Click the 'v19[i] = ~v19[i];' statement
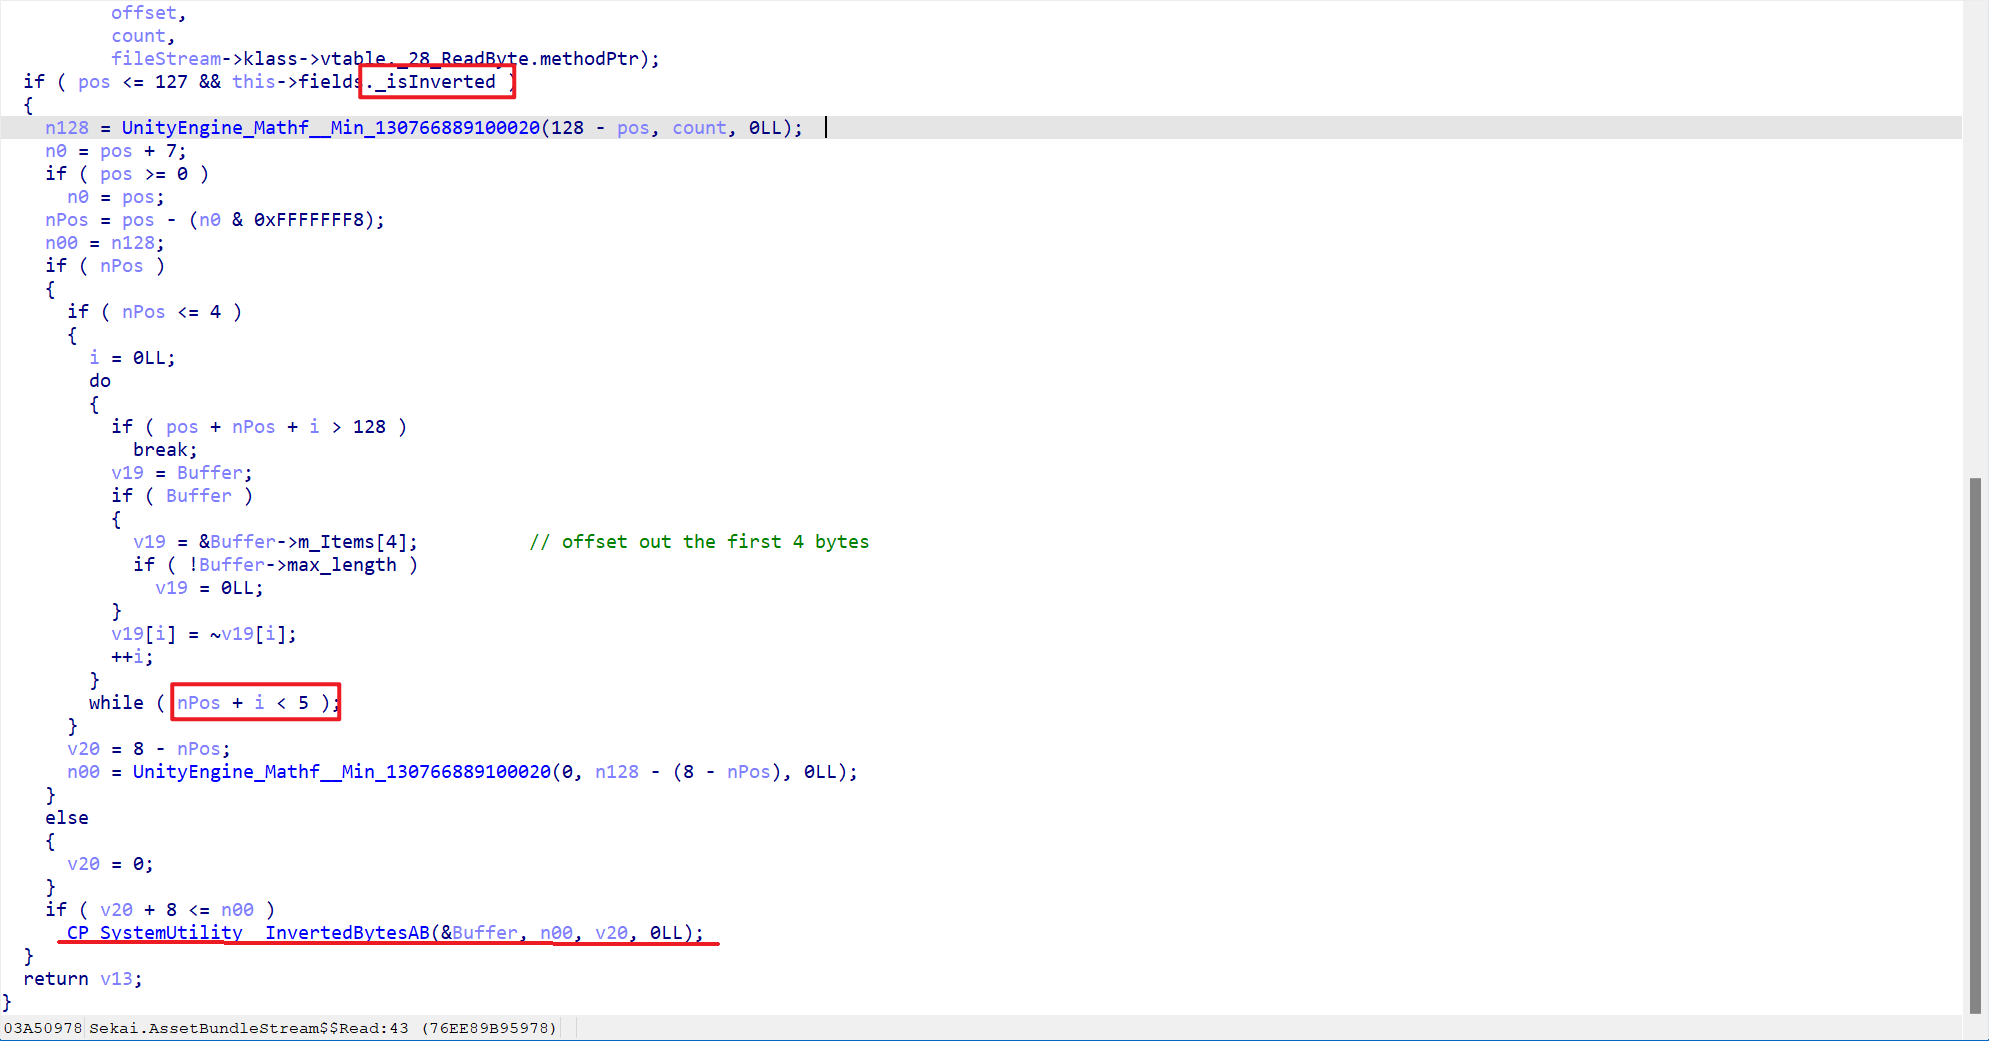The width and height of the screenshot is (1989, 1041). pyautogui.click(x=204, y=634)
